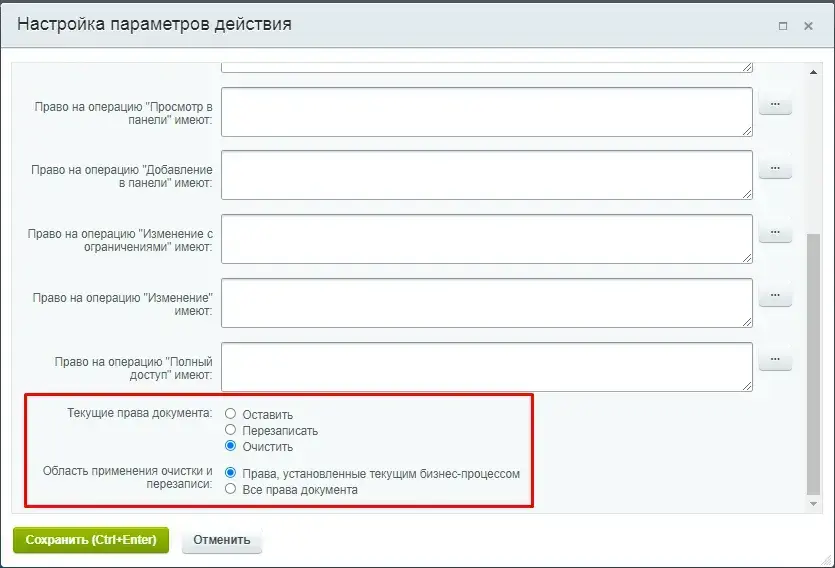Select "Оставить" for current document rights
This screenshot has width=835, height=568.
point(230,414)
